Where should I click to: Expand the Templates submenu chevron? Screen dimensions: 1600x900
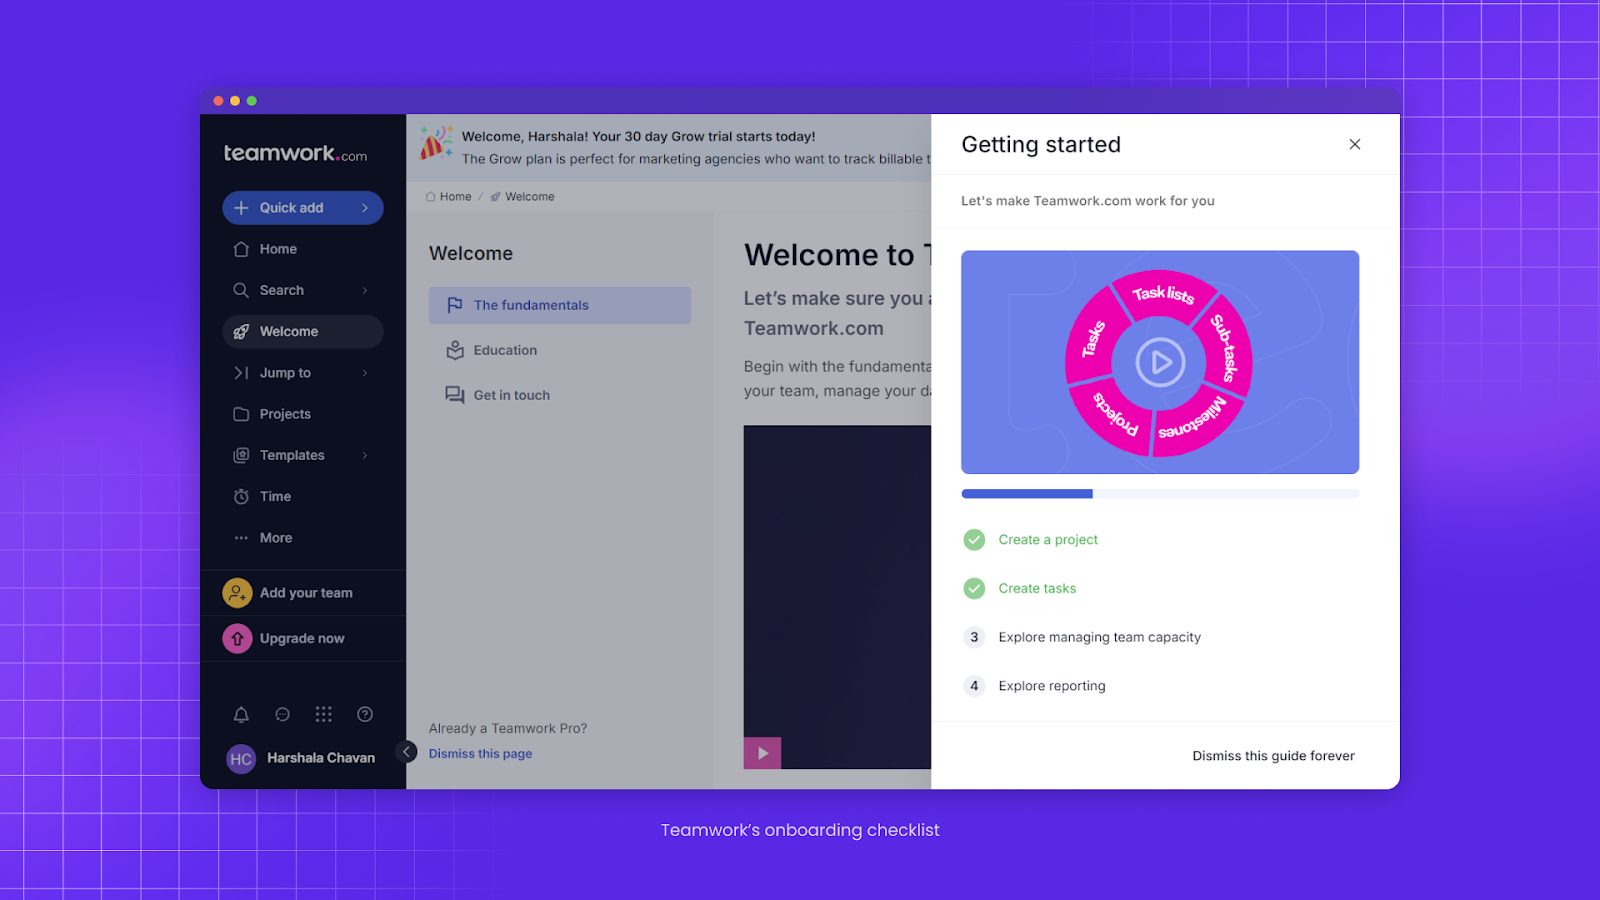pyautogui.click(x=365, y=455)
